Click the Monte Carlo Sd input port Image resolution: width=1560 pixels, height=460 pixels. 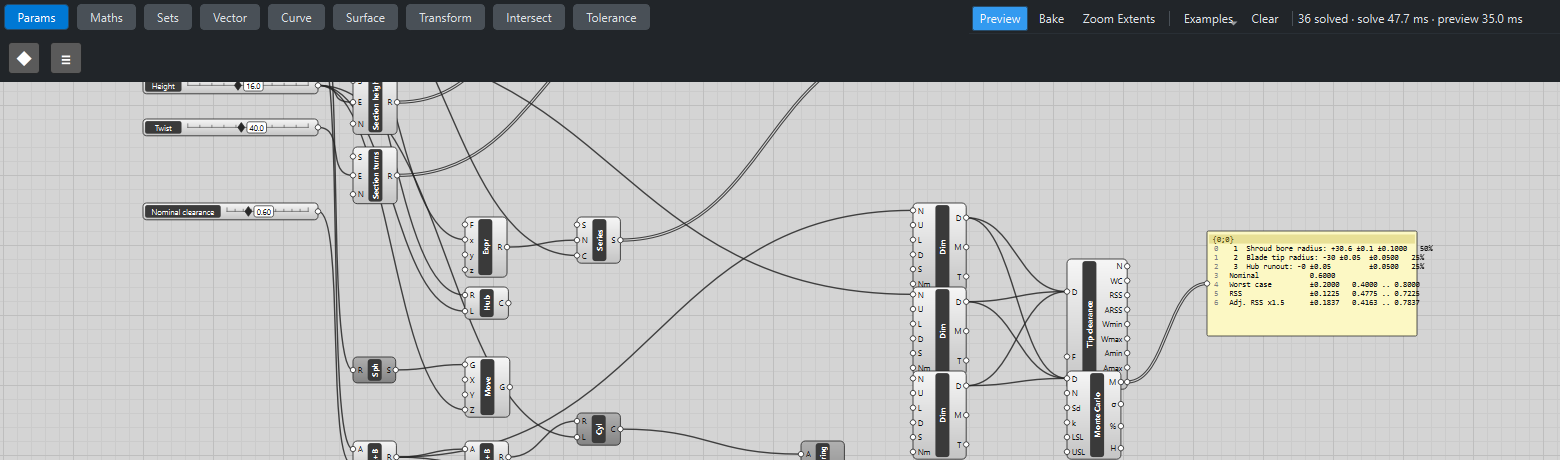click(1067, 408)
